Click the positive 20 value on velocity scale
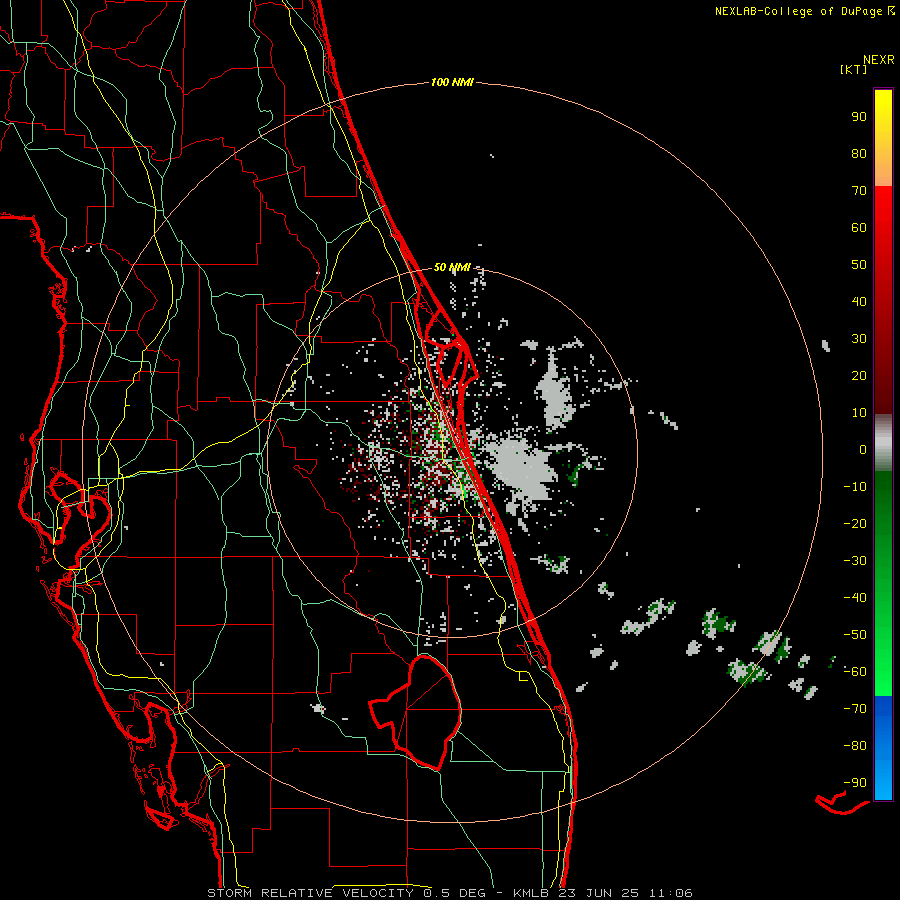The image size is (900, 900). point(859,376)
